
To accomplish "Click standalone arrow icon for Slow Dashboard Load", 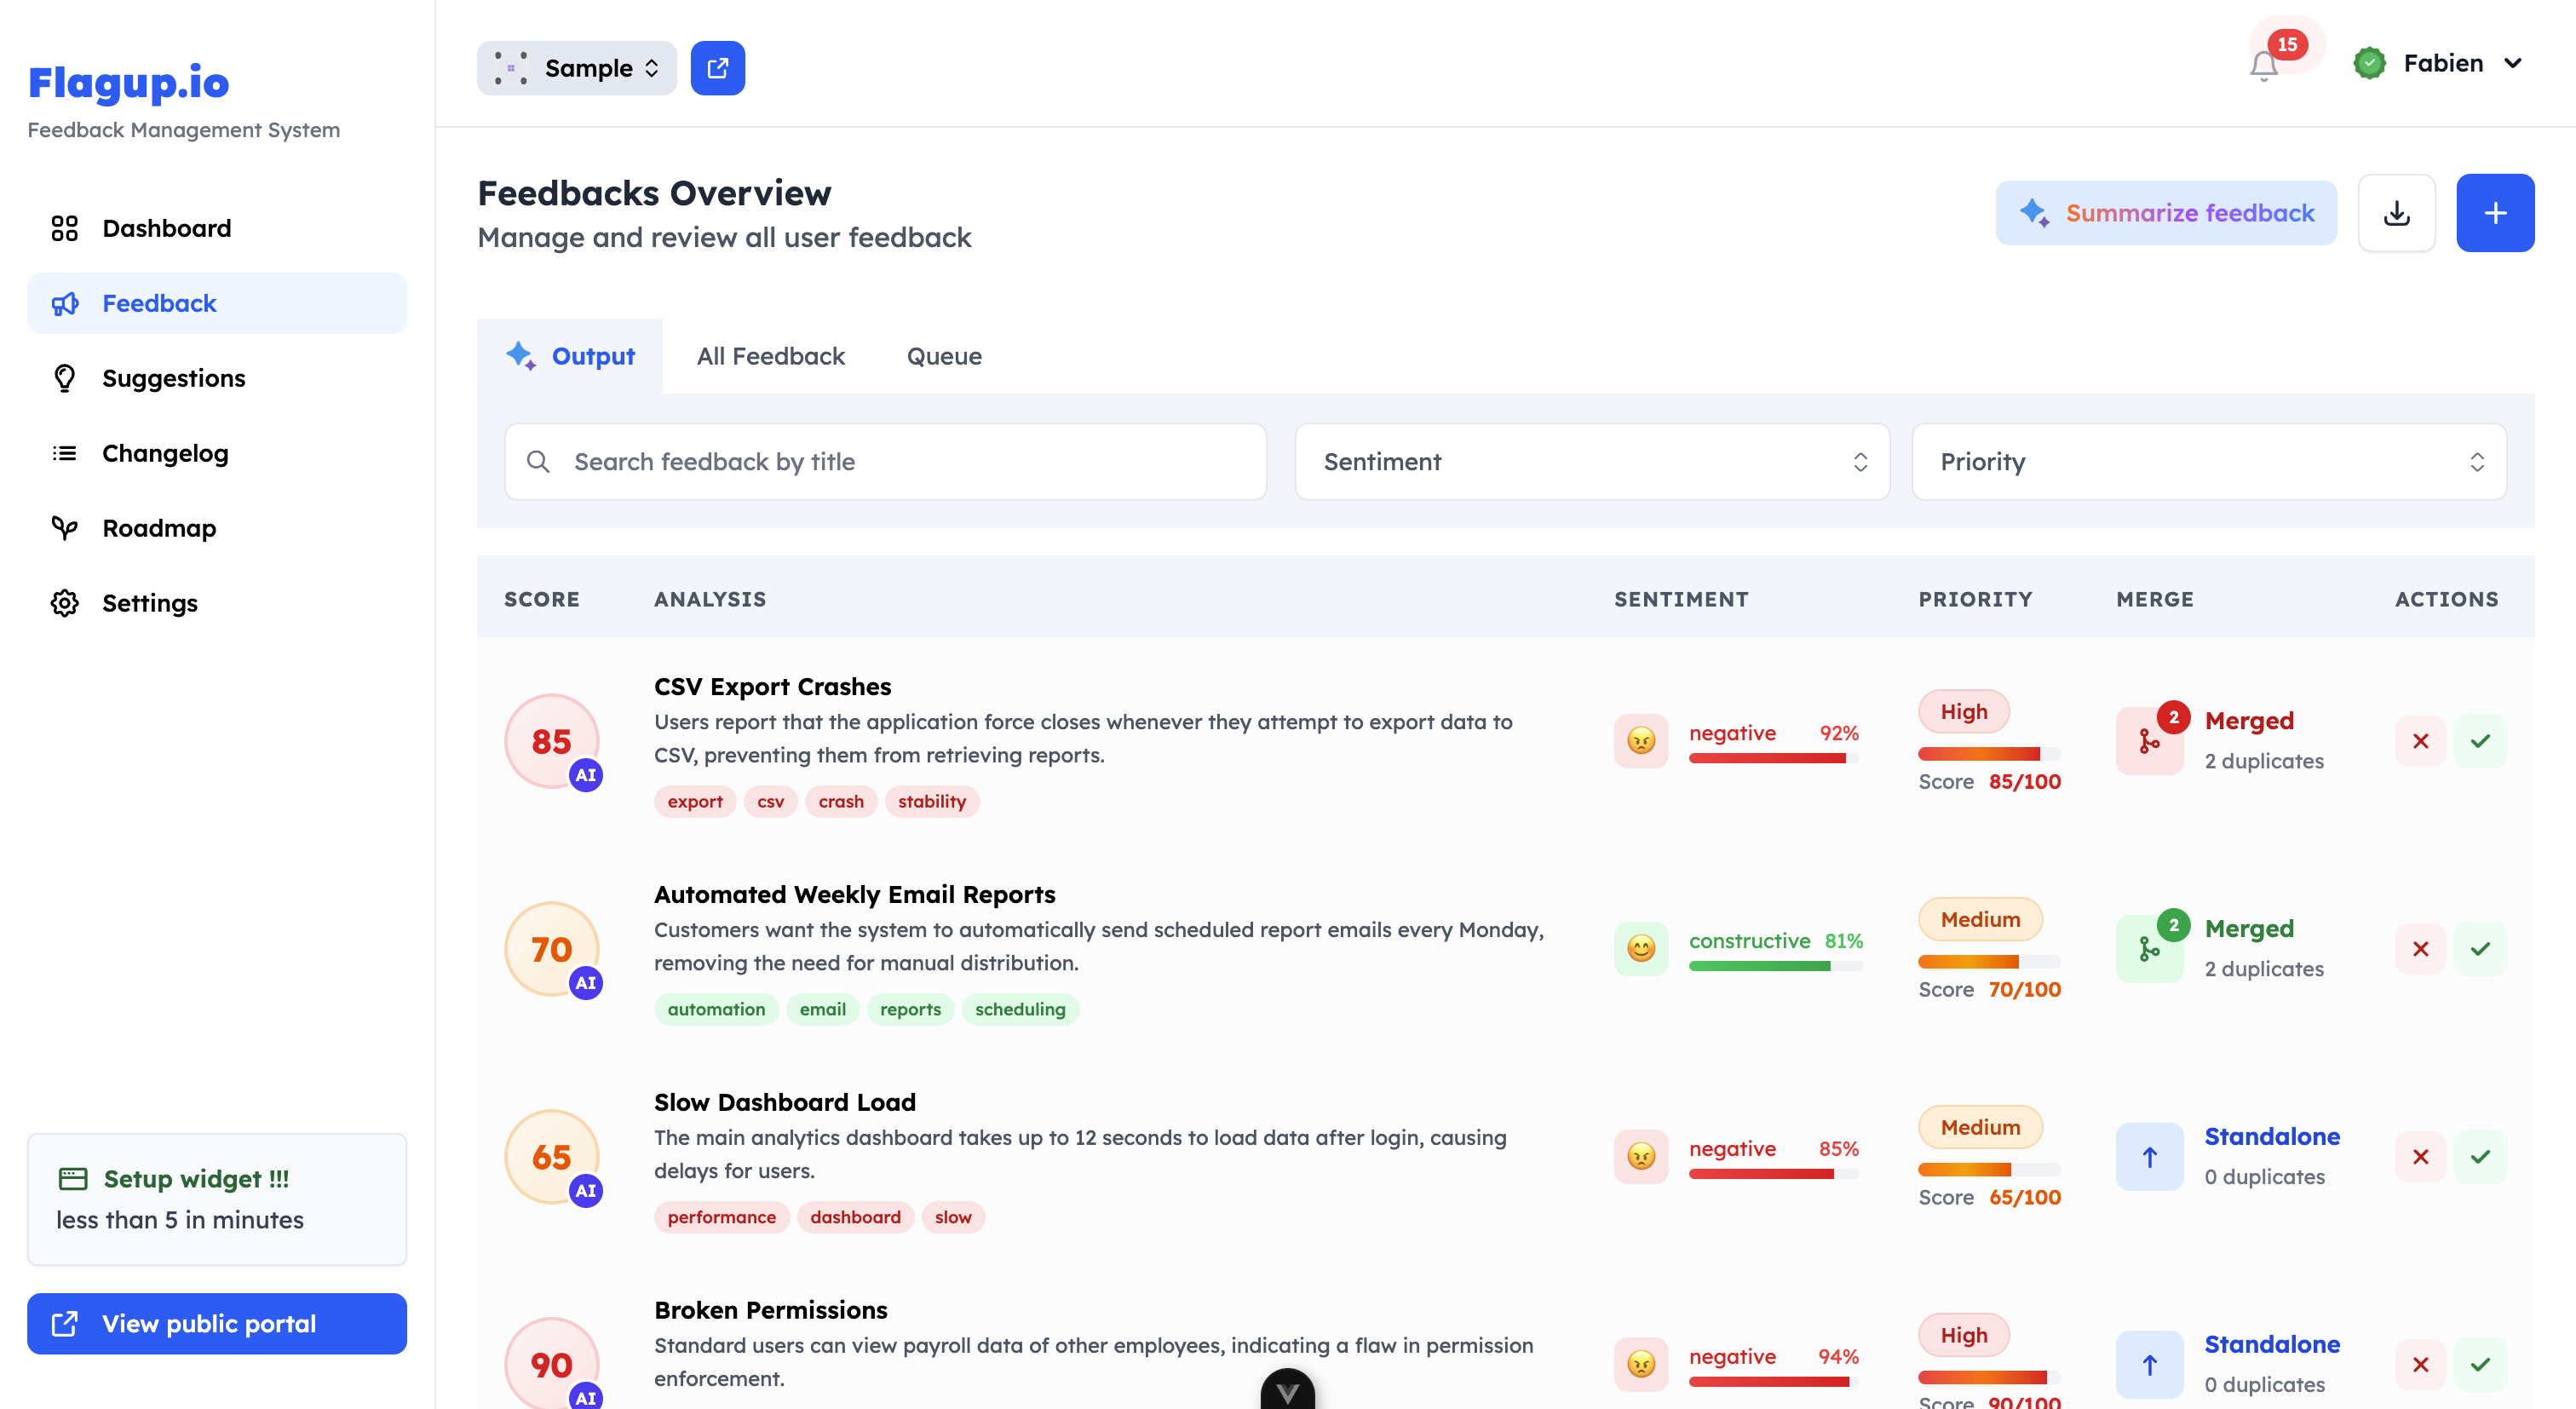I will 2149,1157.
